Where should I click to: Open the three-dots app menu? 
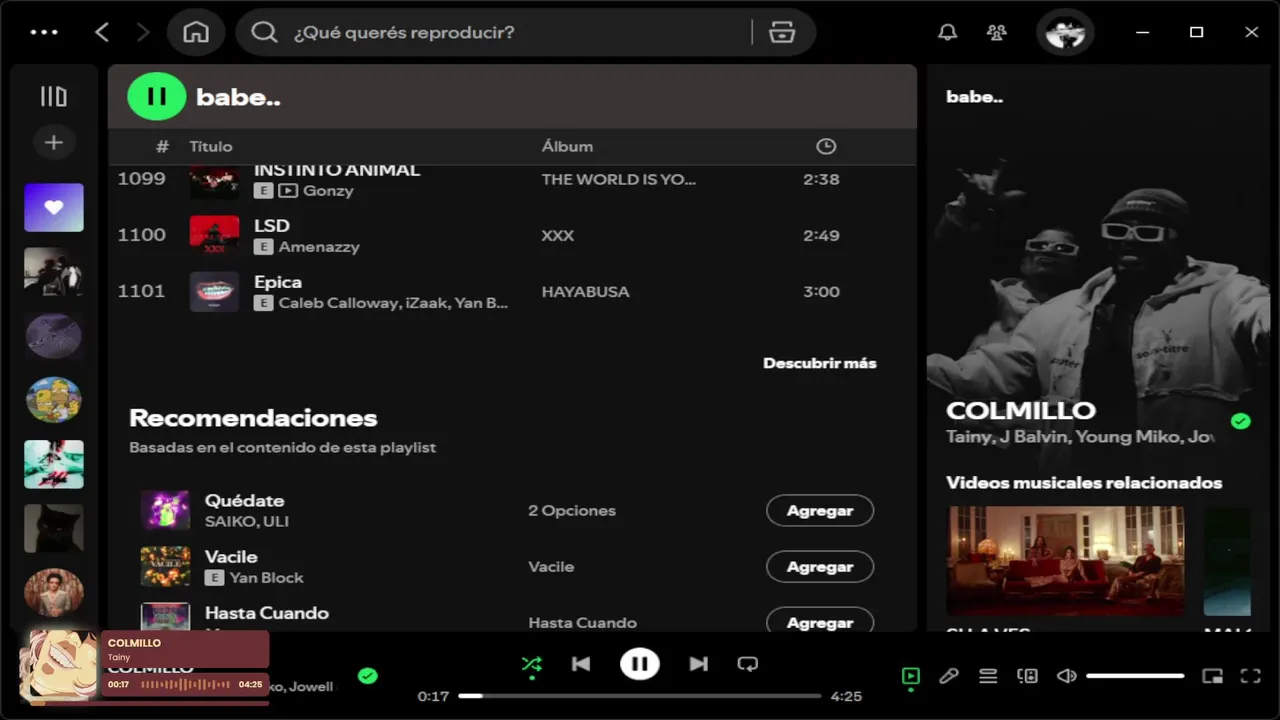click(x=44, y=32)
